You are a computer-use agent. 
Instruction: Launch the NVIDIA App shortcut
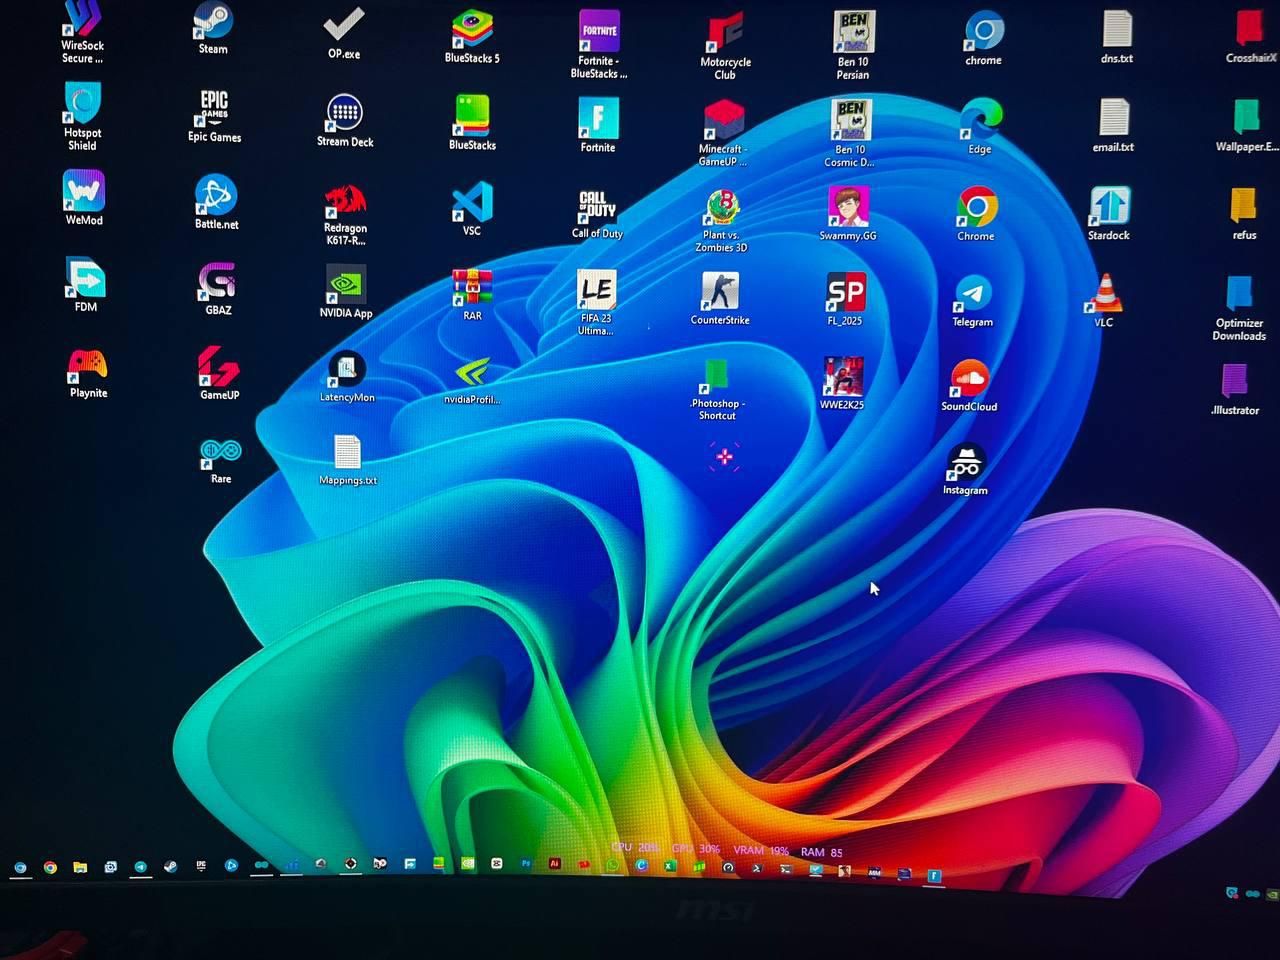pyautogui.click(x=346, y=292)
